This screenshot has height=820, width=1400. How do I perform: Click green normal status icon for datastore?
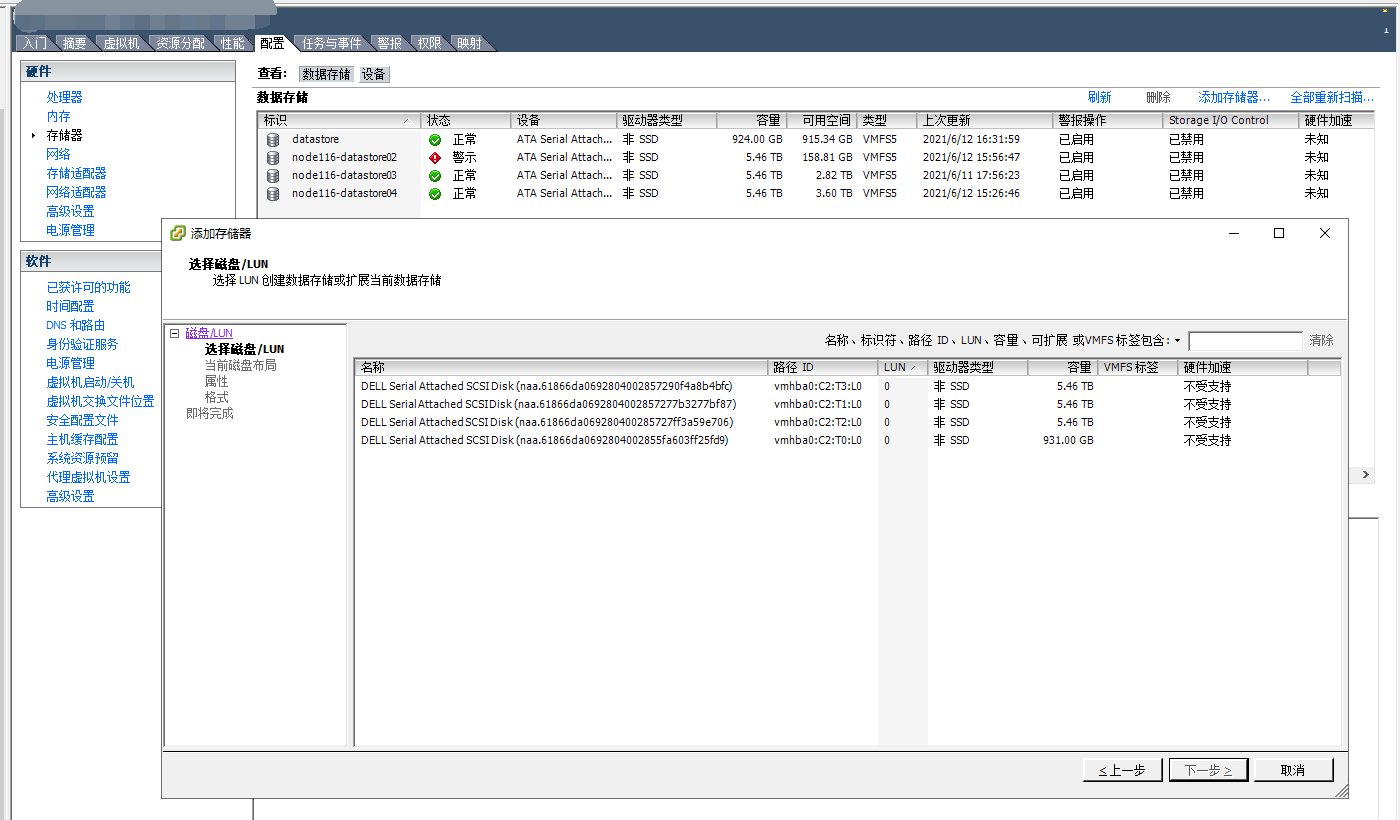435,140
